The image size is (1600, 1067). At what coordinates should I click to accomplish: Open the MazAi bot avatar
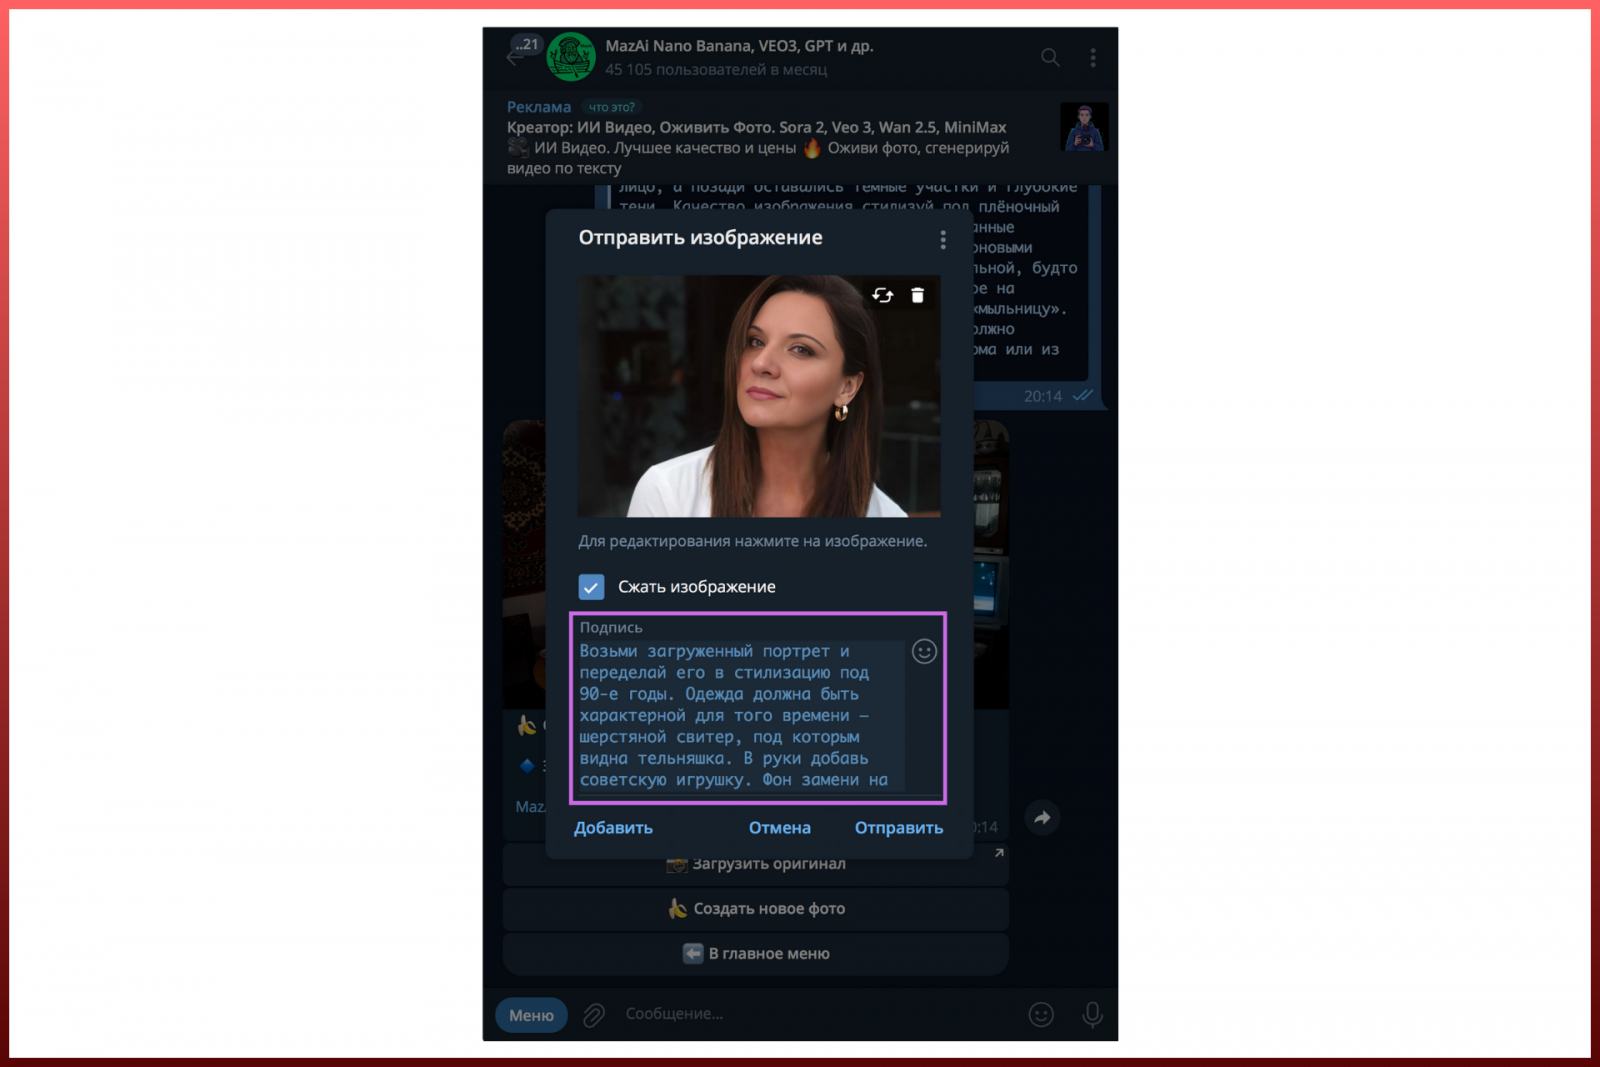point(571,56)
